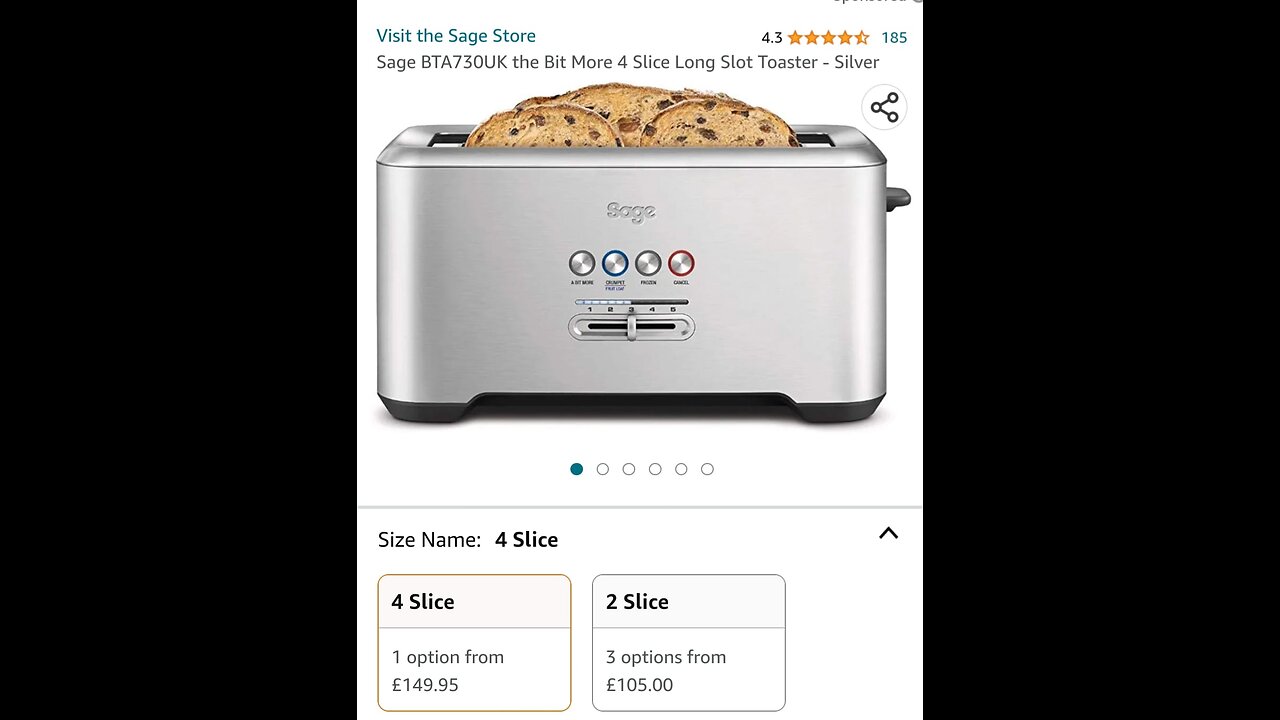Select the 4 Slice size option

click(474, 642)
